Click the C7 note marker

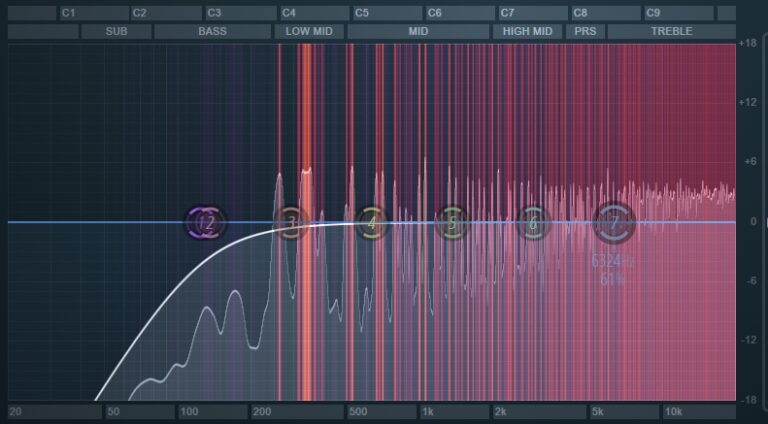point(507,13)
